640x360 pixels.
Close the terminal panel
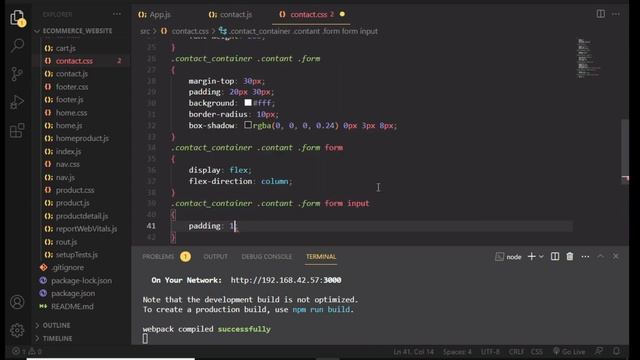tap(616, 256)
